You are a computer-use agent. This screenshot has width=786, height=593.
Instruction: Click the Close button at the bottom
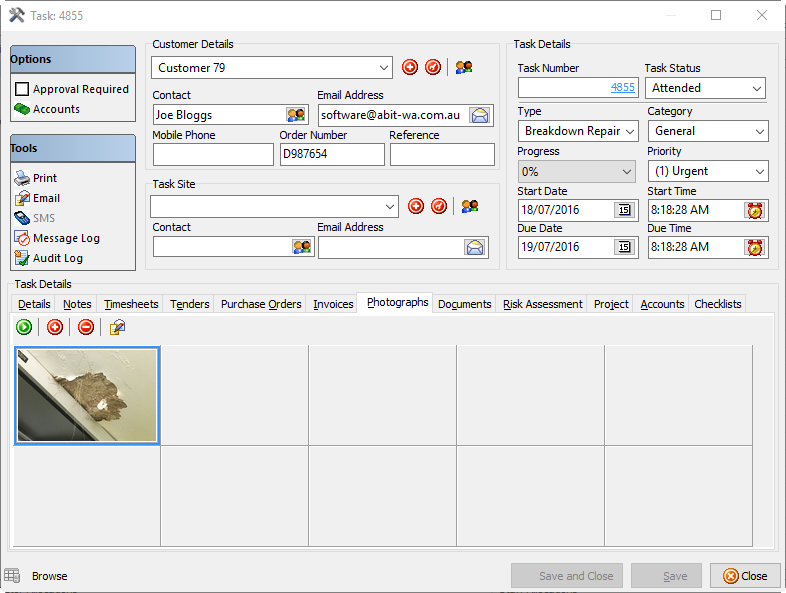point(745,576)
